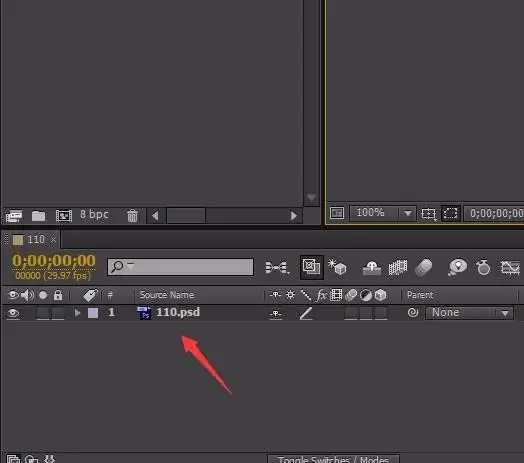Expand the 110.psd layer properties

(78, 313)
